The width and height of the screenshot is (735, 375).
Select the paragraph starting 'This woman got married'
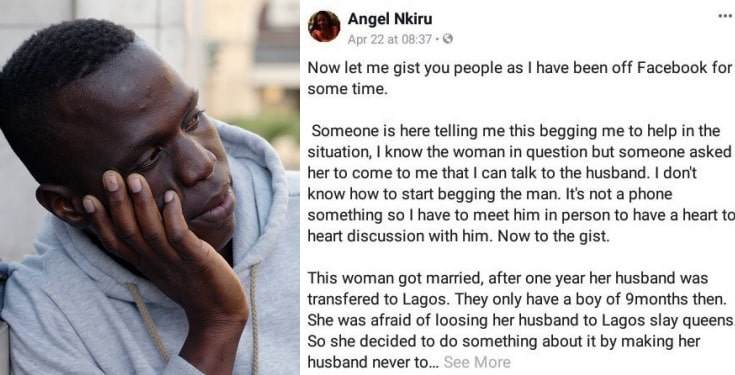(x=520, y=320)
